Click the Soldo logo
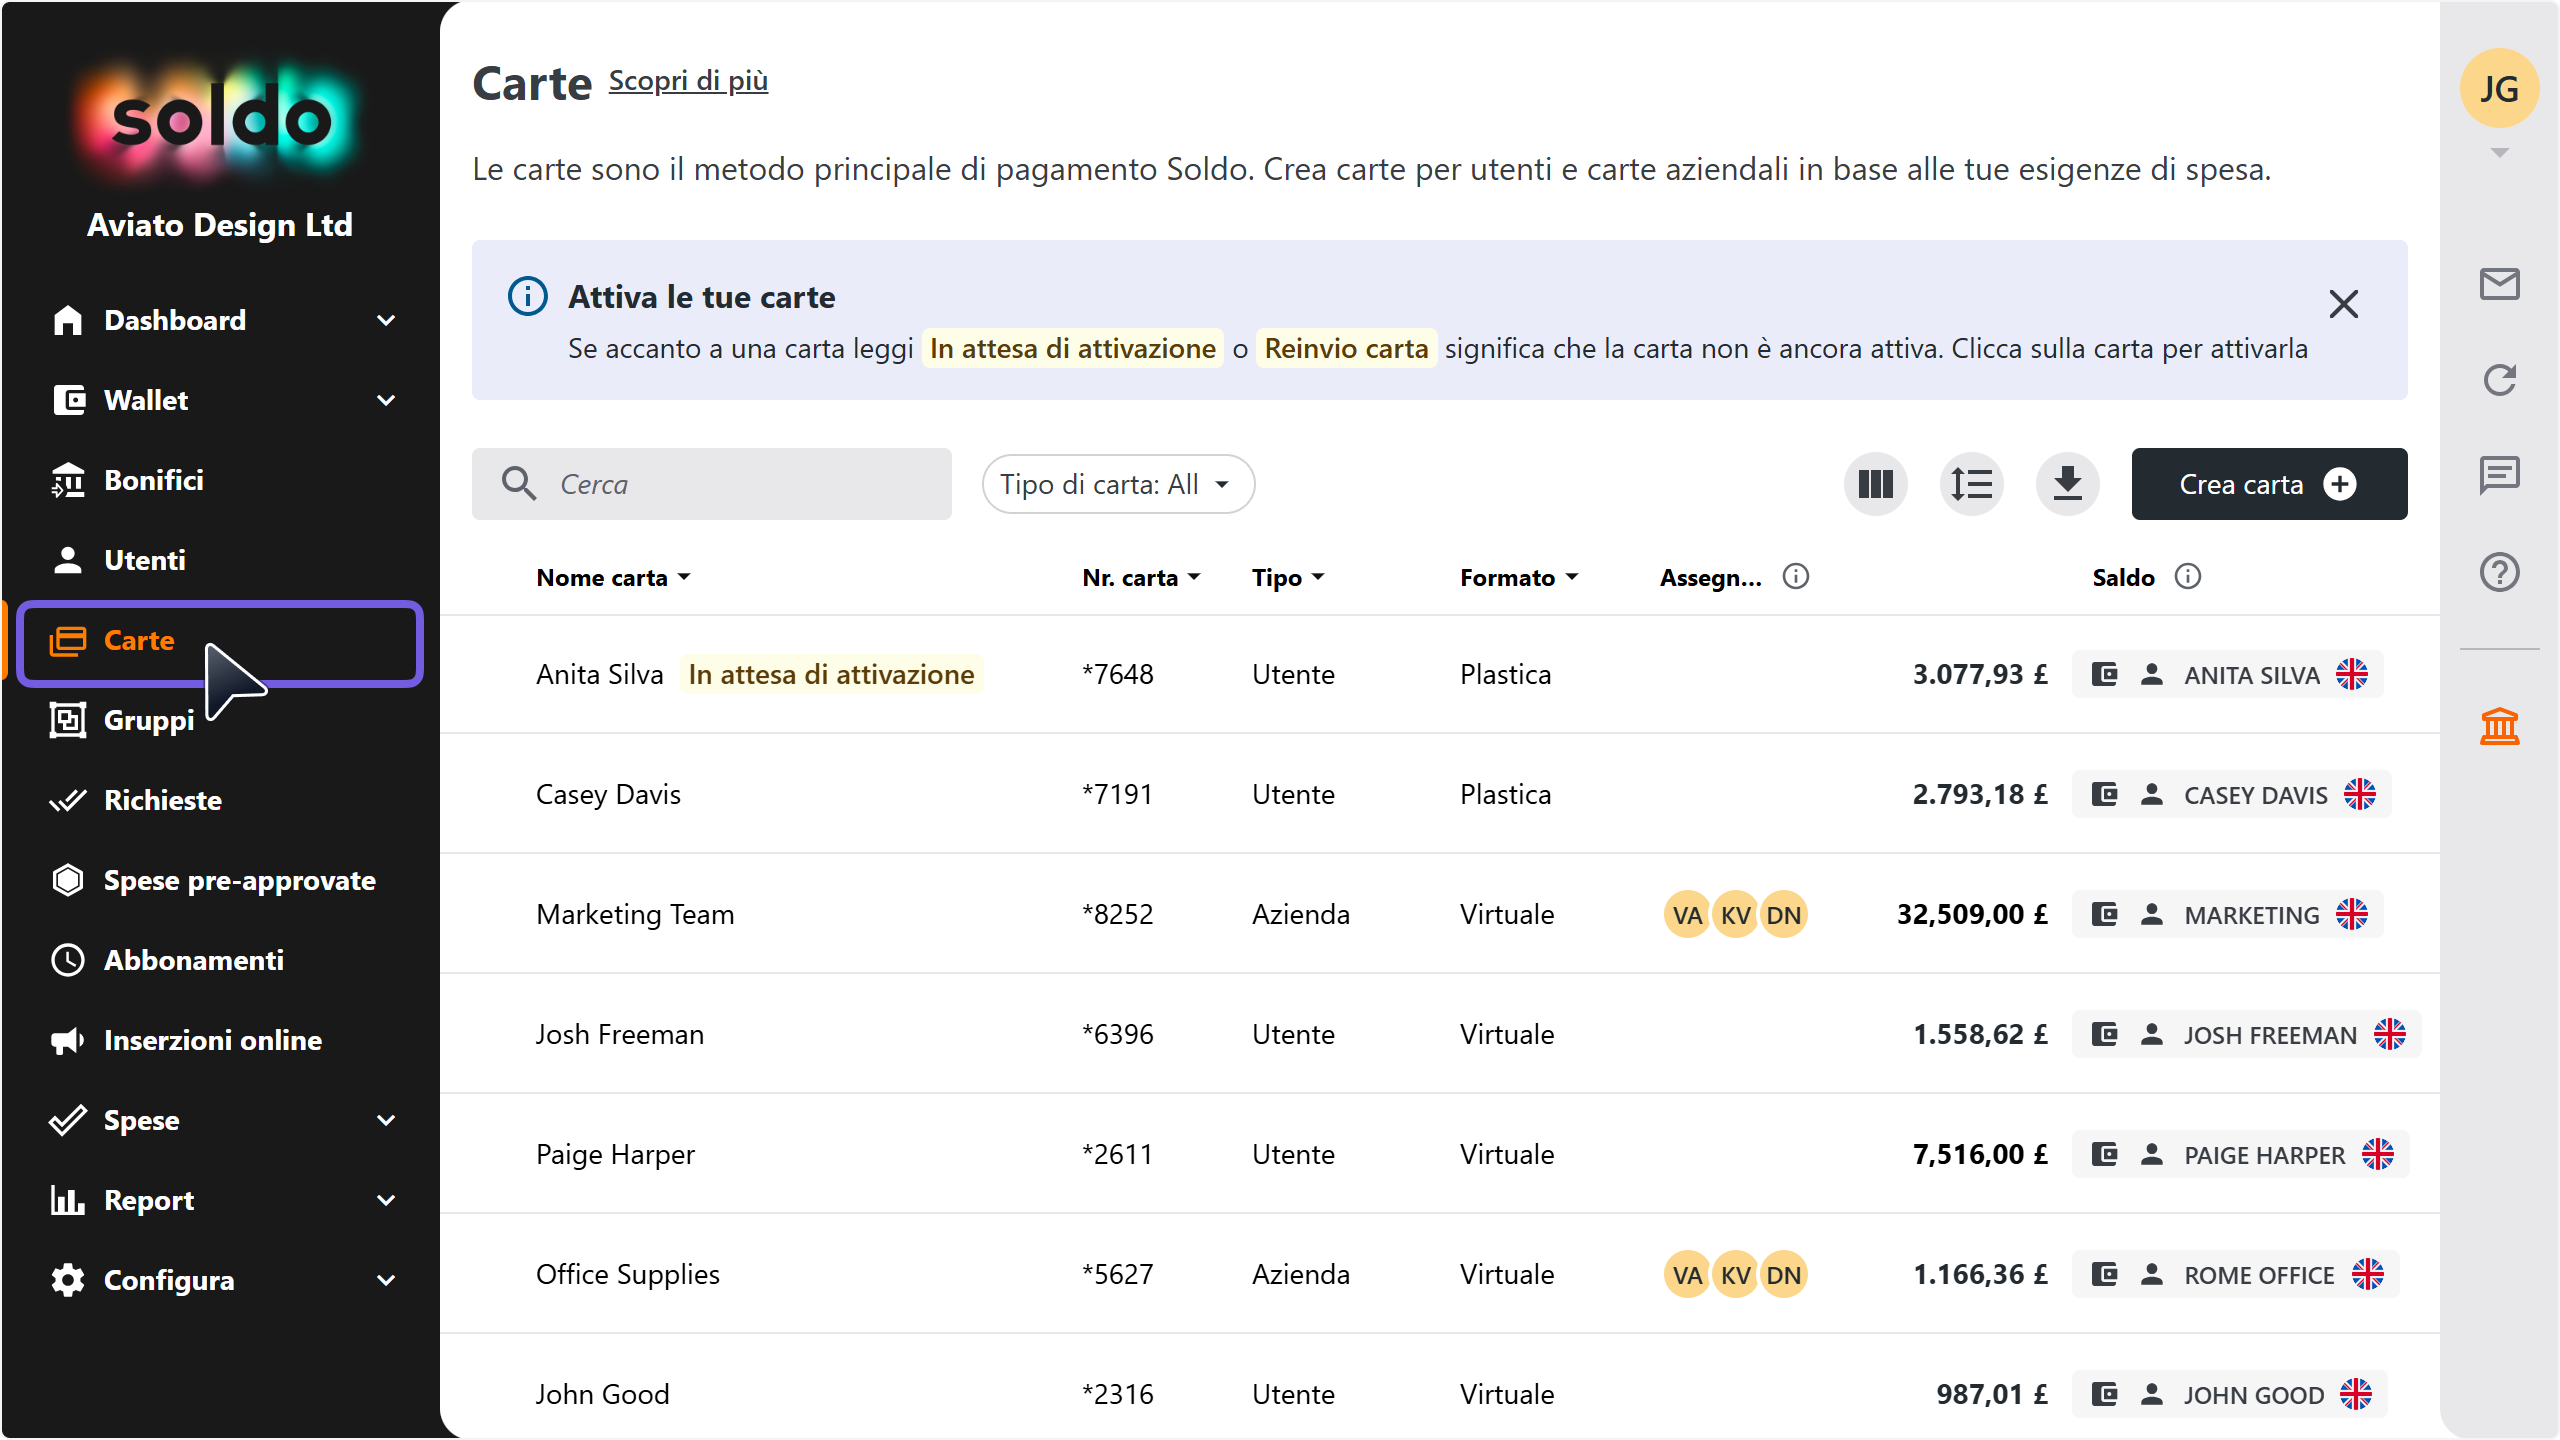The height and width of the screenshot is (1440, 2560). click(220, 120)
